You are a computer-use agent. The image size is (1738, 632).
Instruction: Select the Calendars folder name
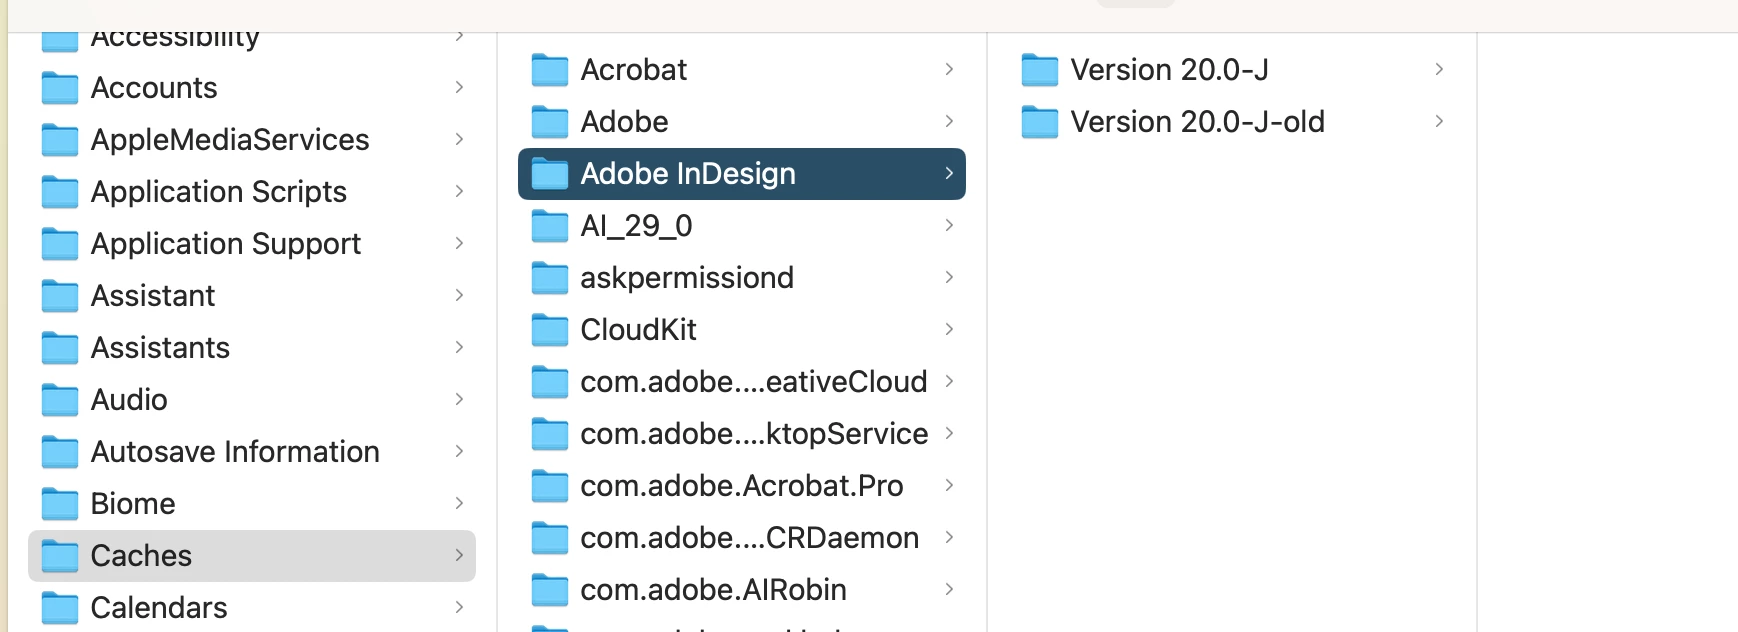coord(159,608)
